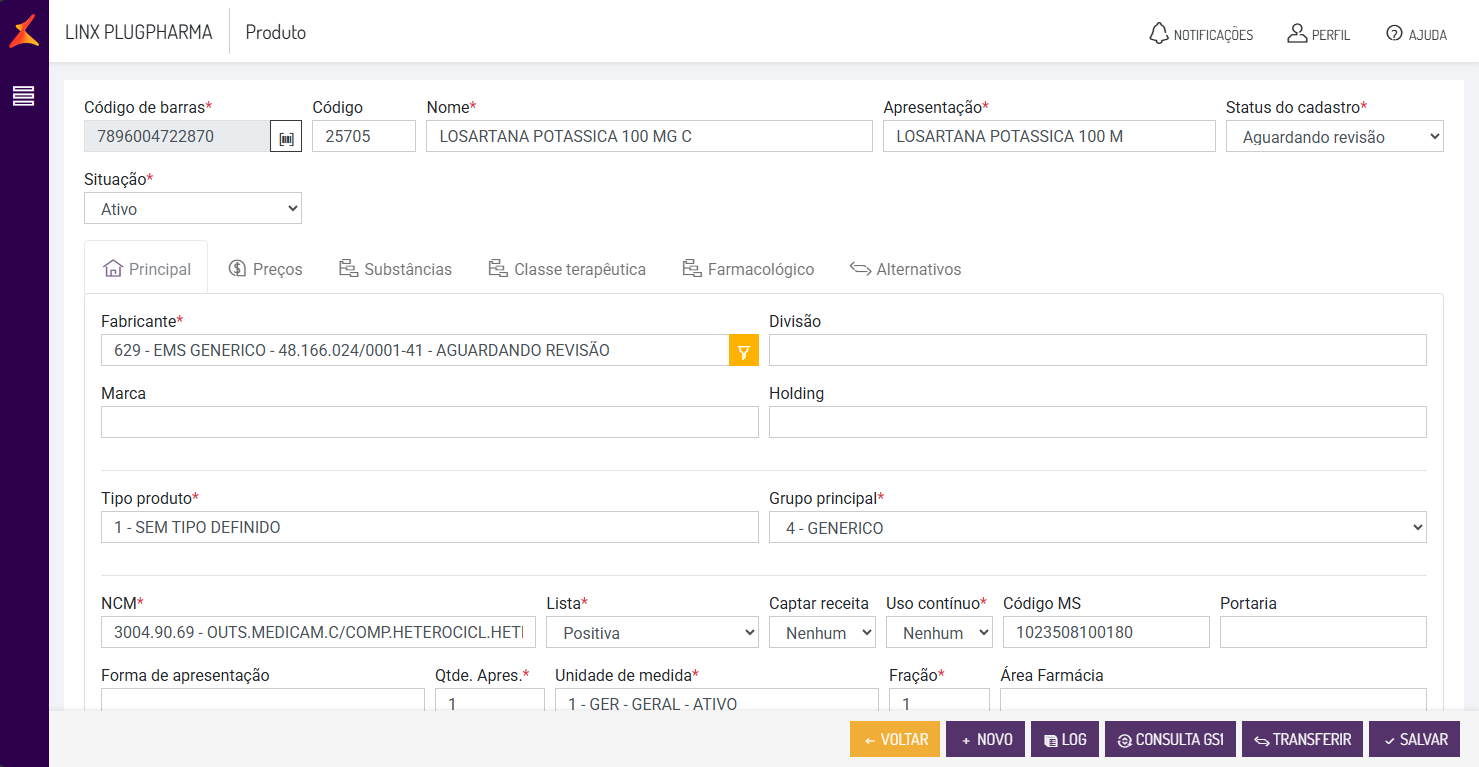Switch to the Preços tab
This screenshot has height=767, width=1479.
[265, 269]
